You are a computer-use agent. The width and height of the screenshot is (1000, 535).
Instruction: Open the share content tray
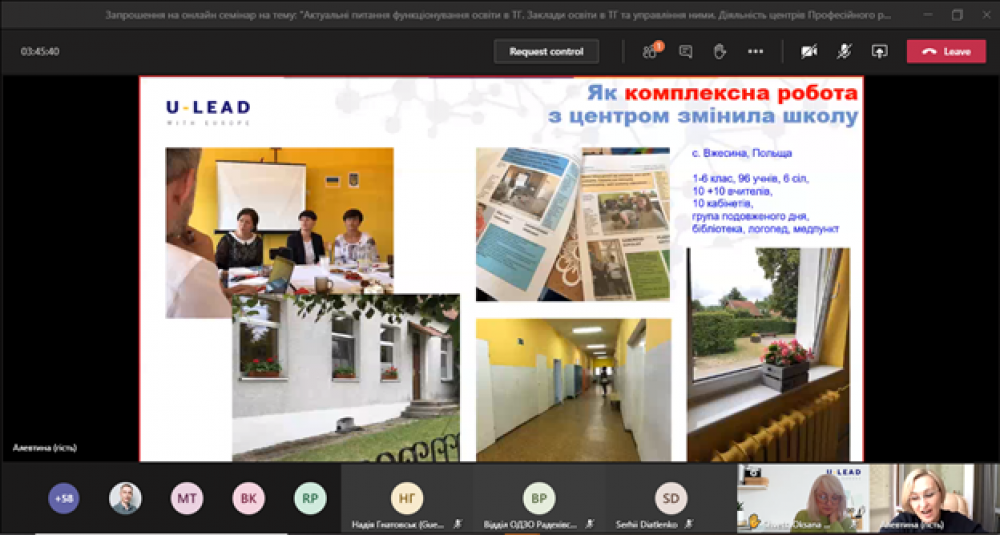(879, 51)
